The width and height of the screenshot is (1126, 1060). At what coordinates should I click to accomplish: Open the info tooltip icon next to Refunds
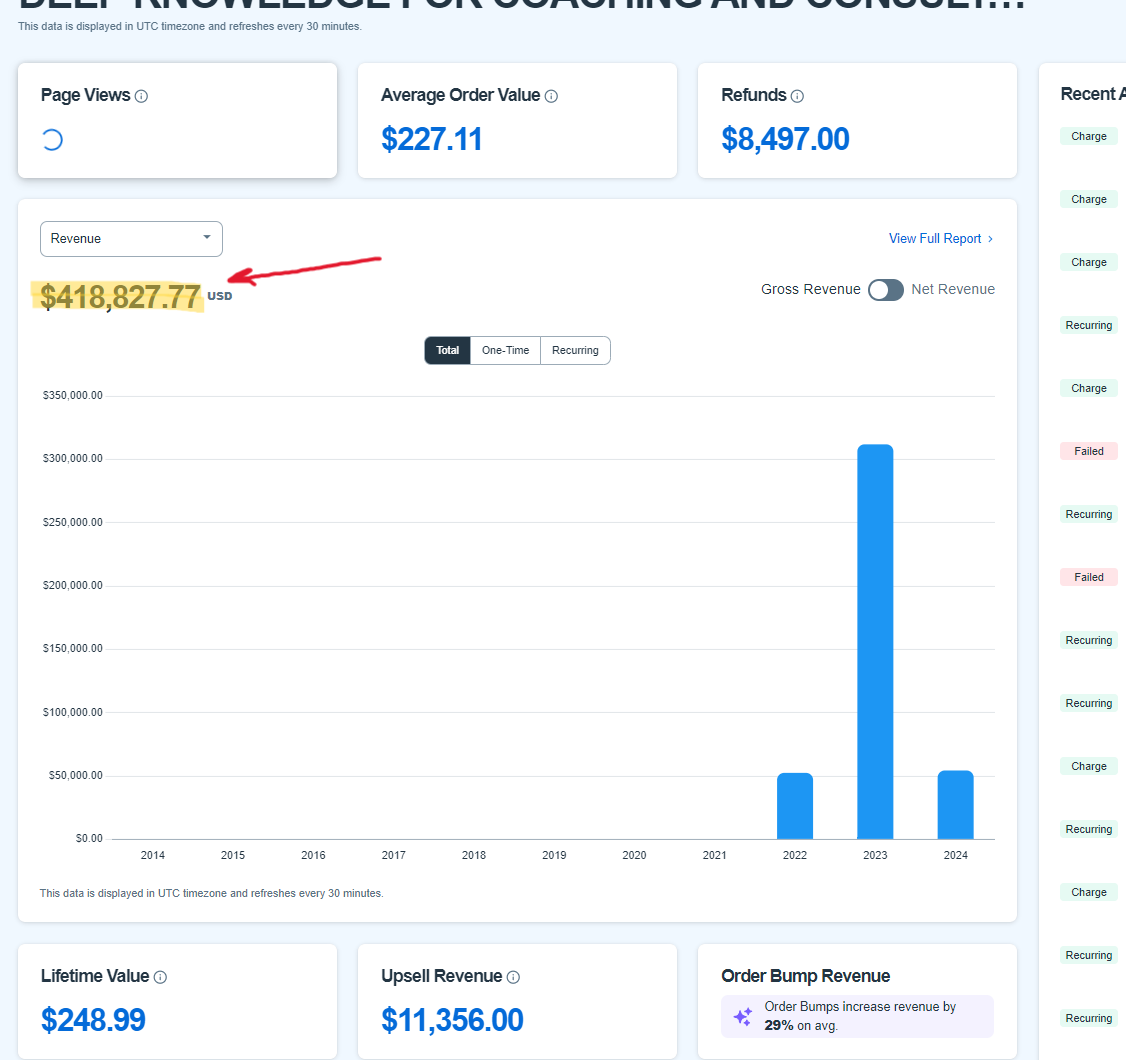(x=797, y=96)
